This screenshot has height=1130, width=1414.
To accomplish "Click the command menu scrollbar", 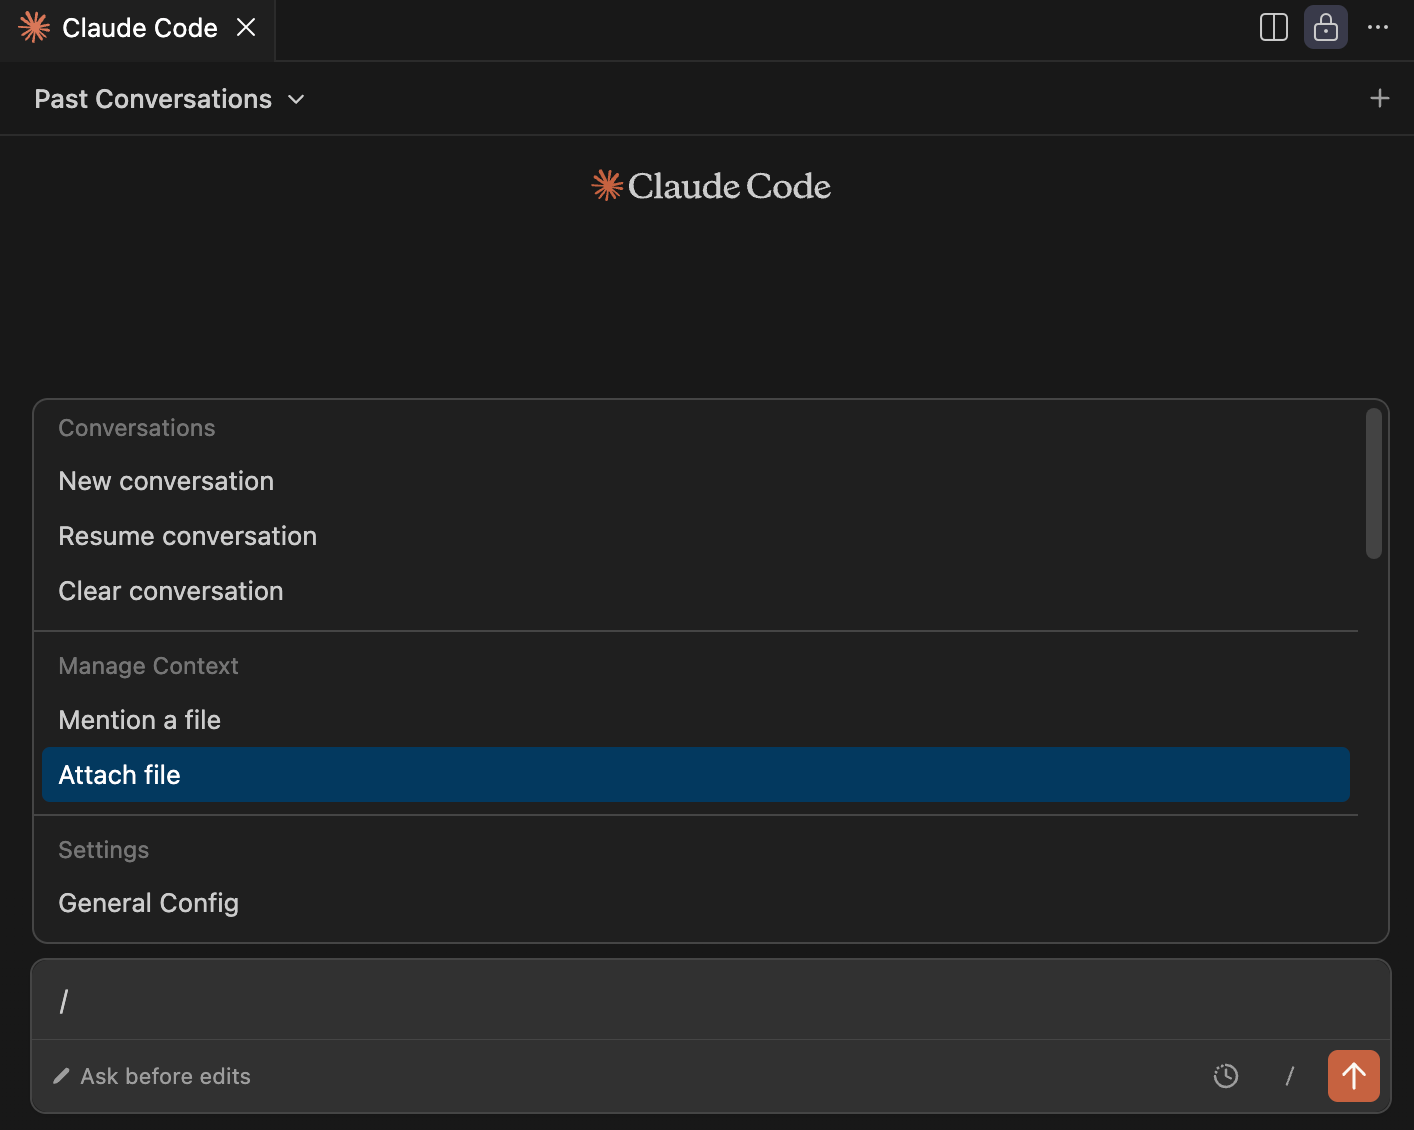I will pos(1373,484).
